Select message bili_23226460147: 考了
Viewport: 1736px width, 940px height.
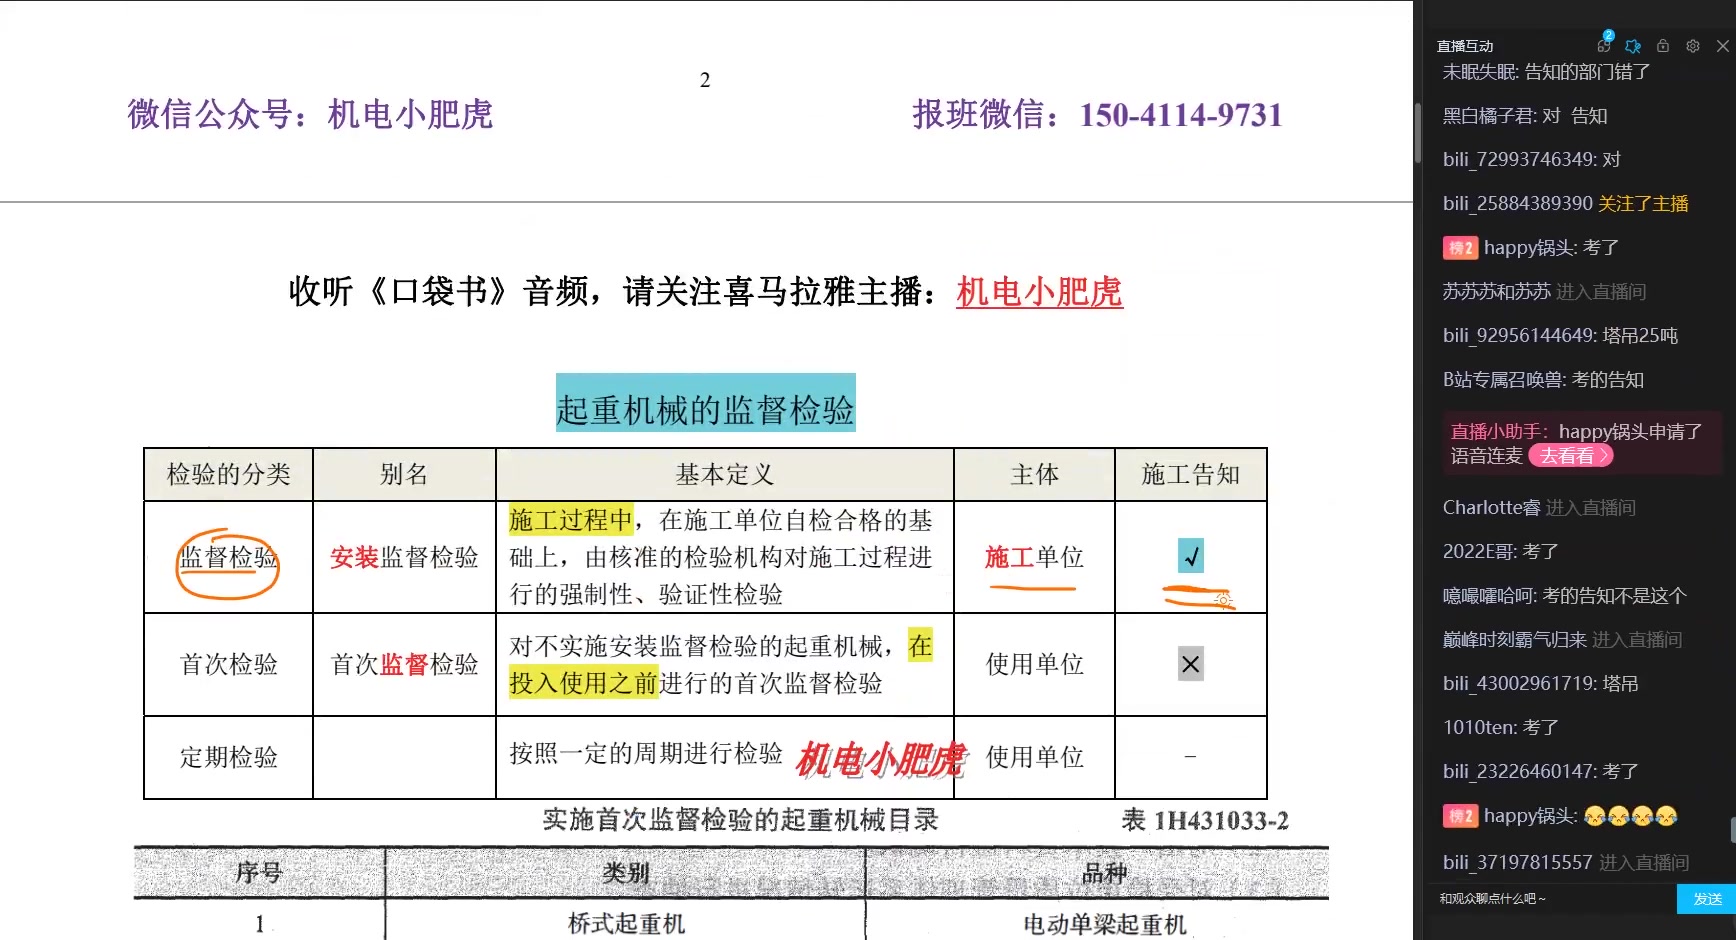click(x=1540, y=772)
